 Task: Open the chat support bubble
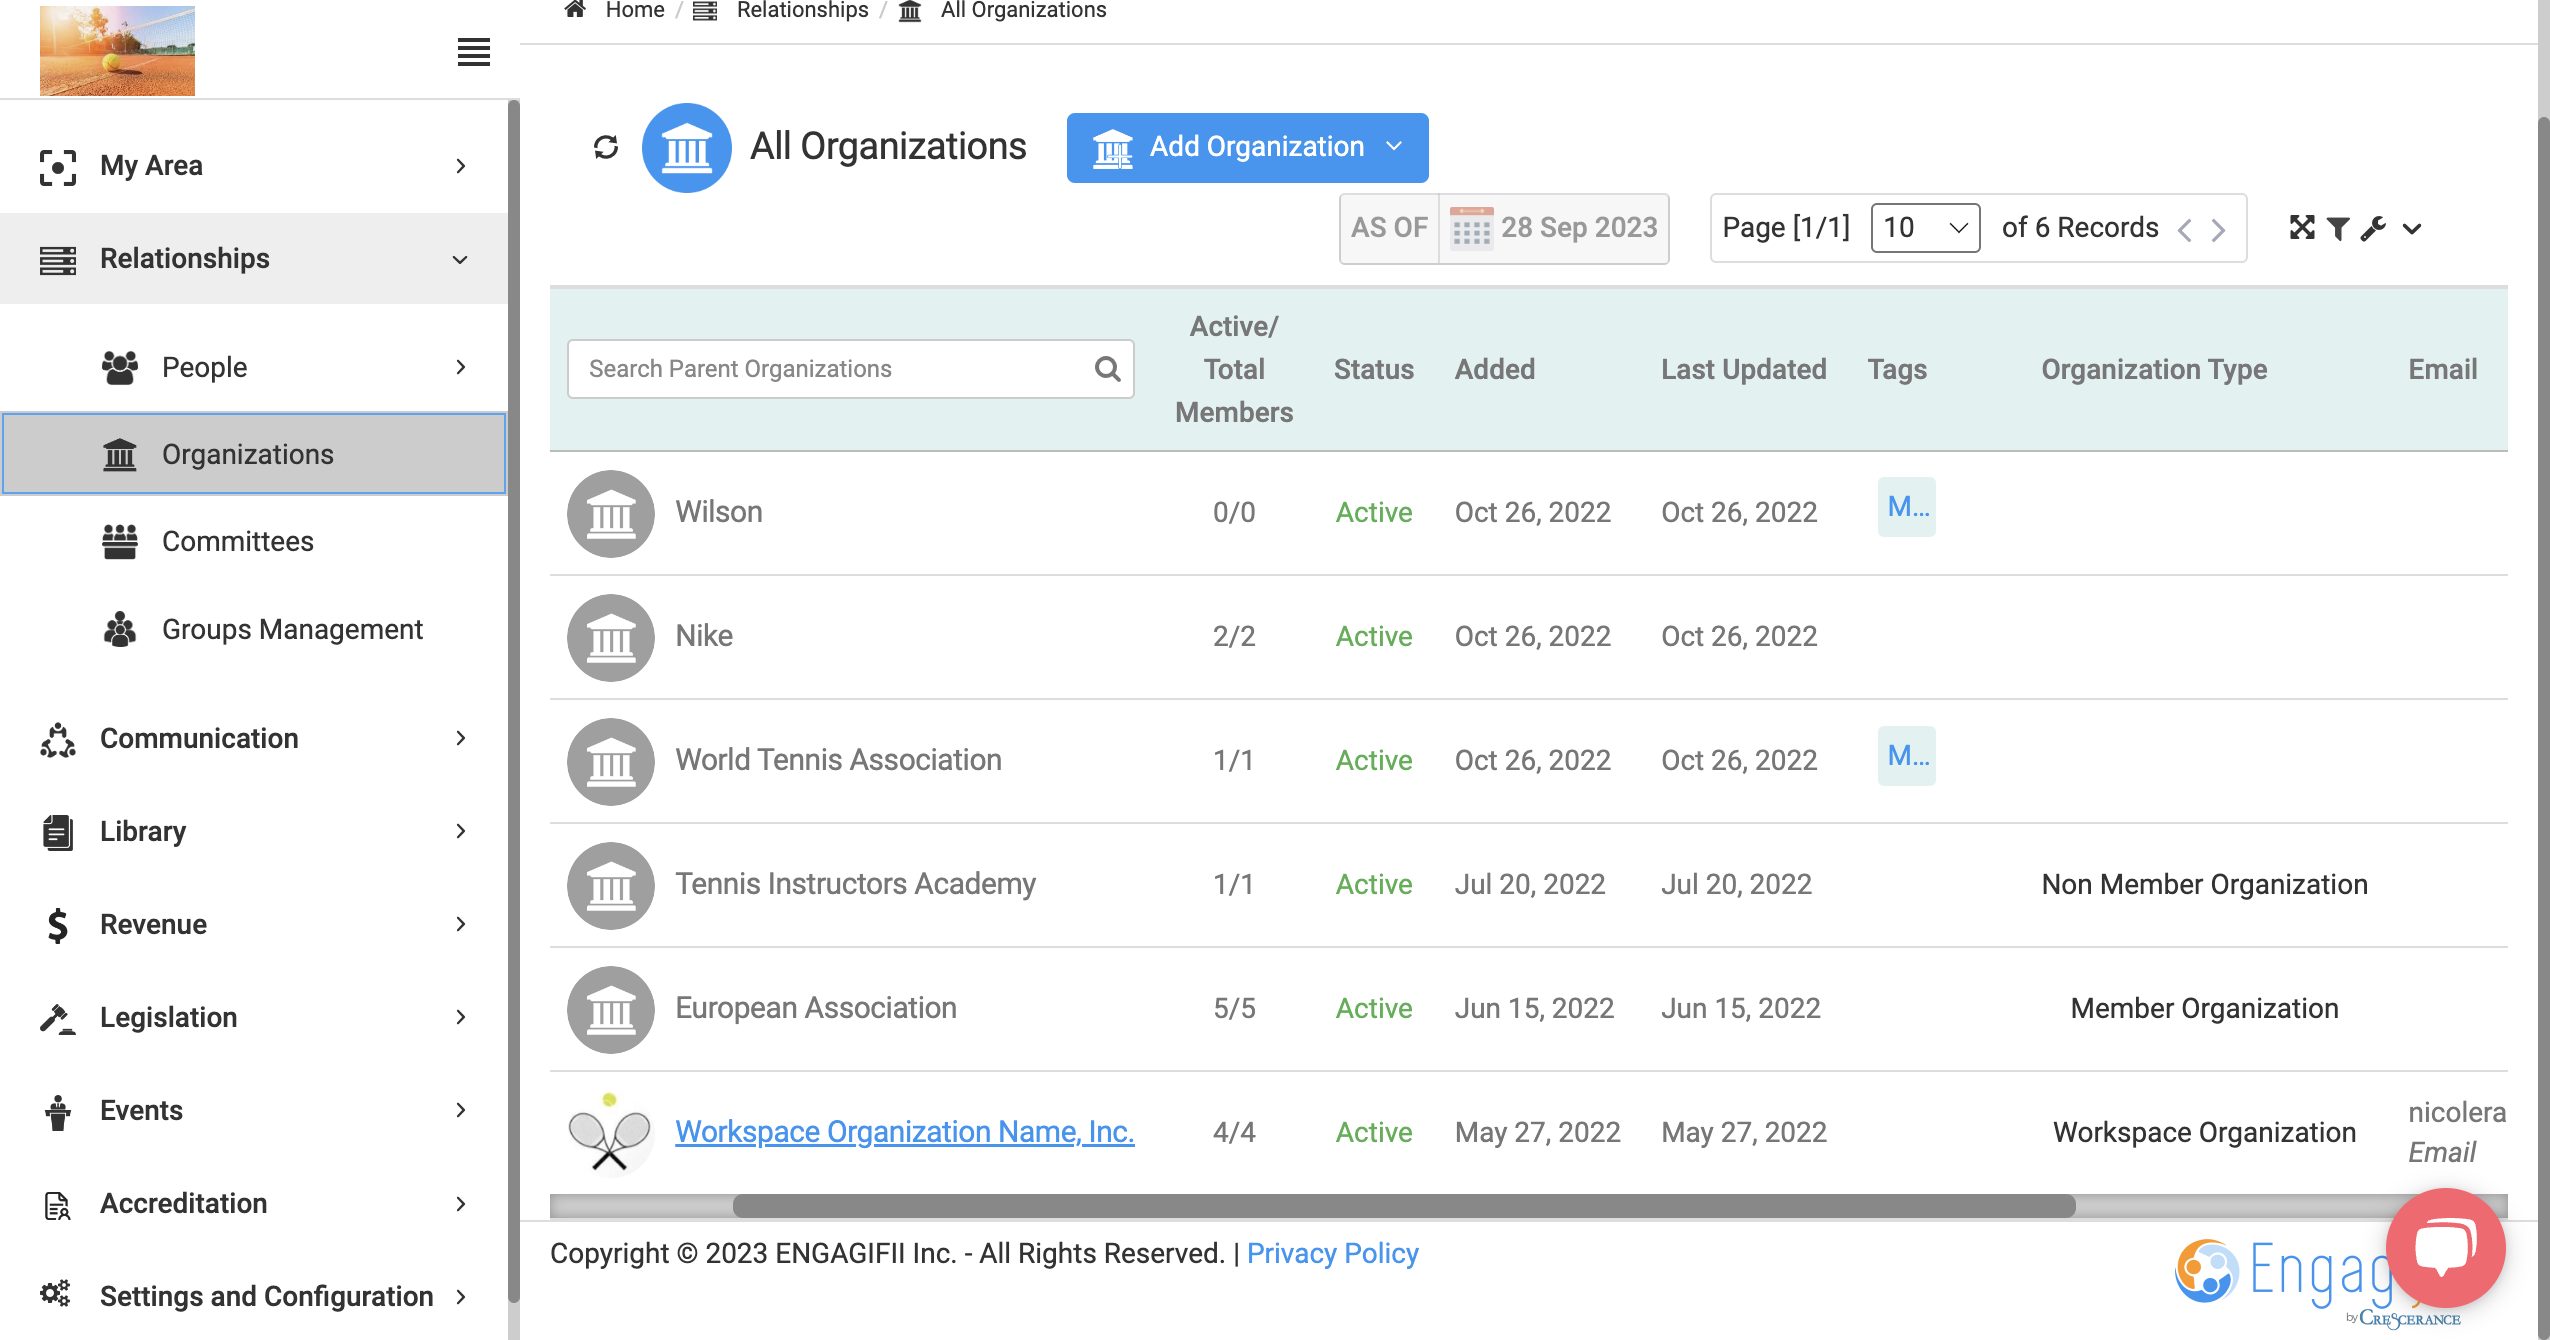pos(2445,1247)
